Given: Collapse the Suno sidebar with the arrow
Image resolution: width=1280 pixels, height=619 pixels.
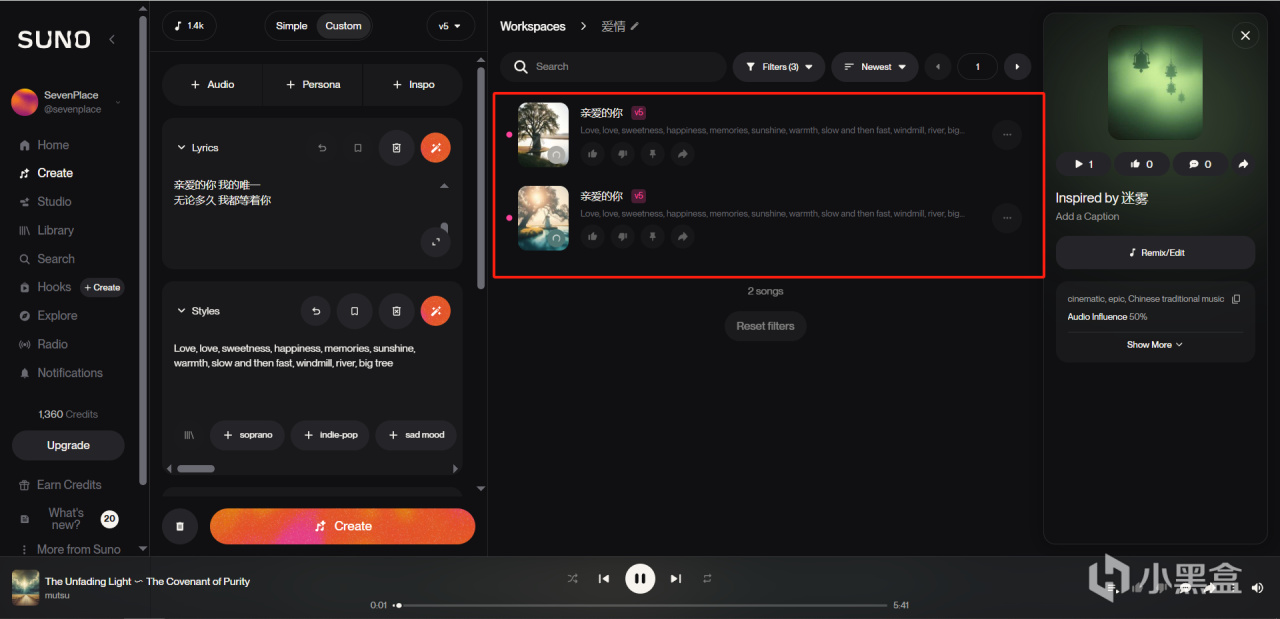Looking at the screenshot, I should (x=112, y=39).
